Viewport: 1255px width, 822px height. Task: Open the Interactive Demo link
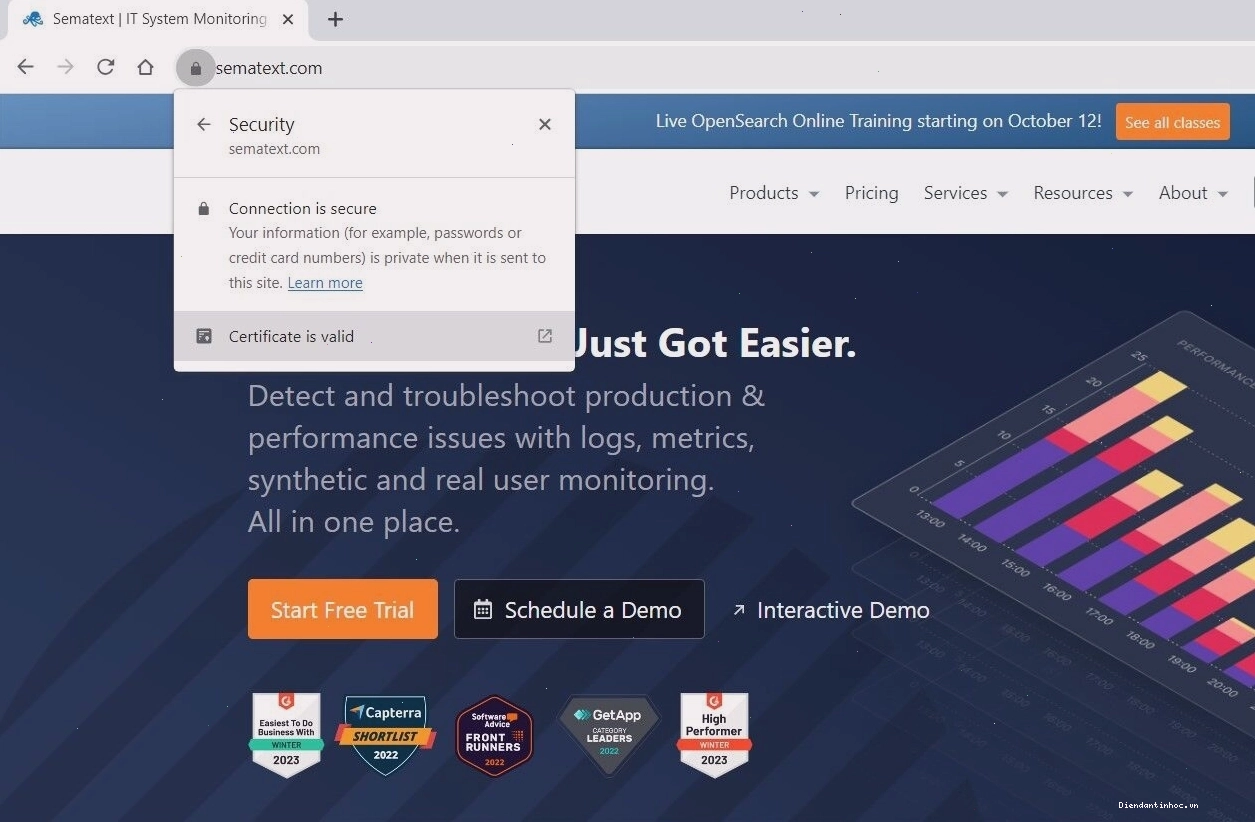tap(831, 610)
